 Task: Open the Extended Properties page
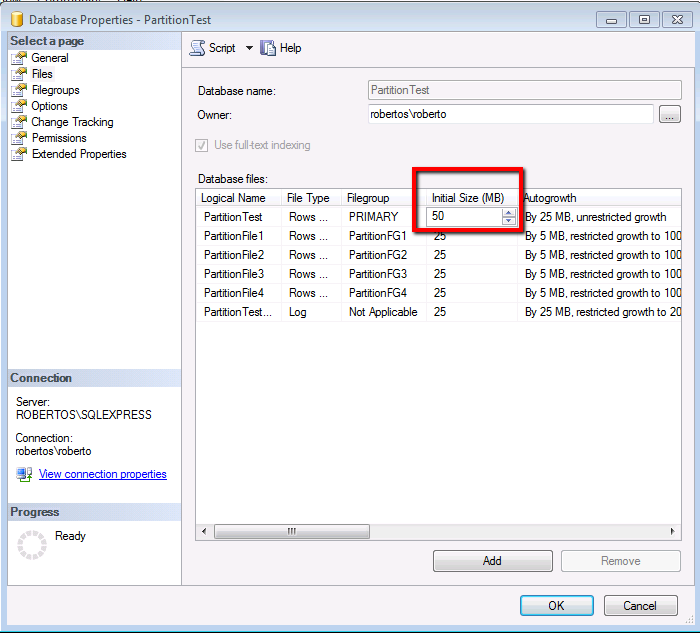(x=79, y=154)
